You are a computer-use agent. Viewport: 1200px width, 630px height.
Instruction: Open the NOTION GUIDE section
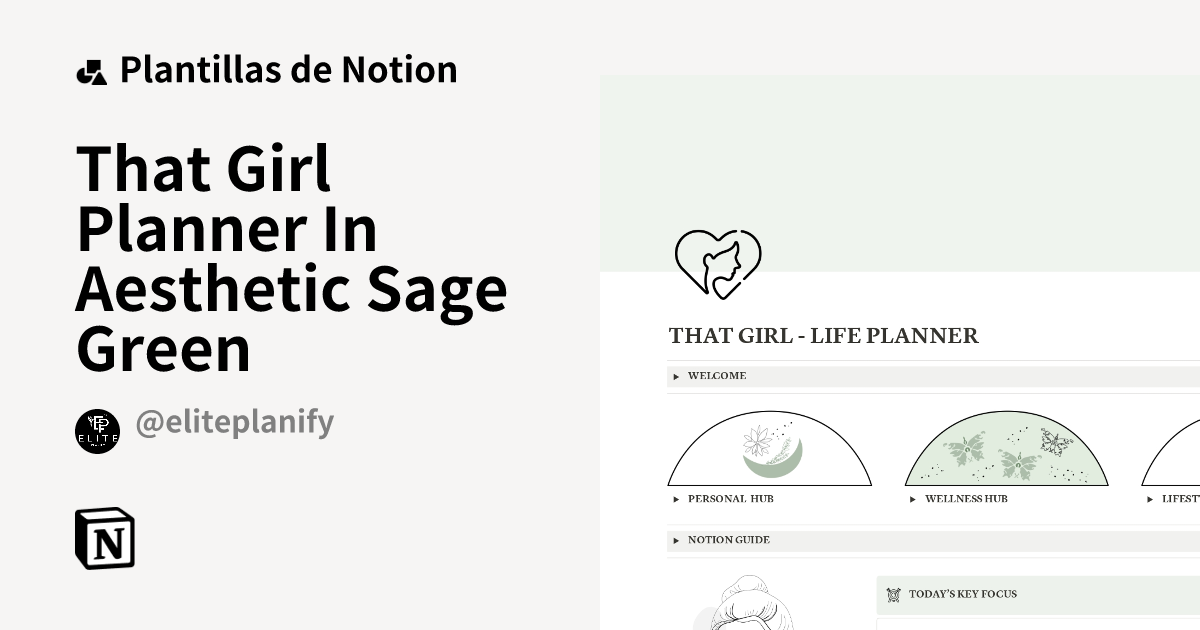click(x=676, y=541)
